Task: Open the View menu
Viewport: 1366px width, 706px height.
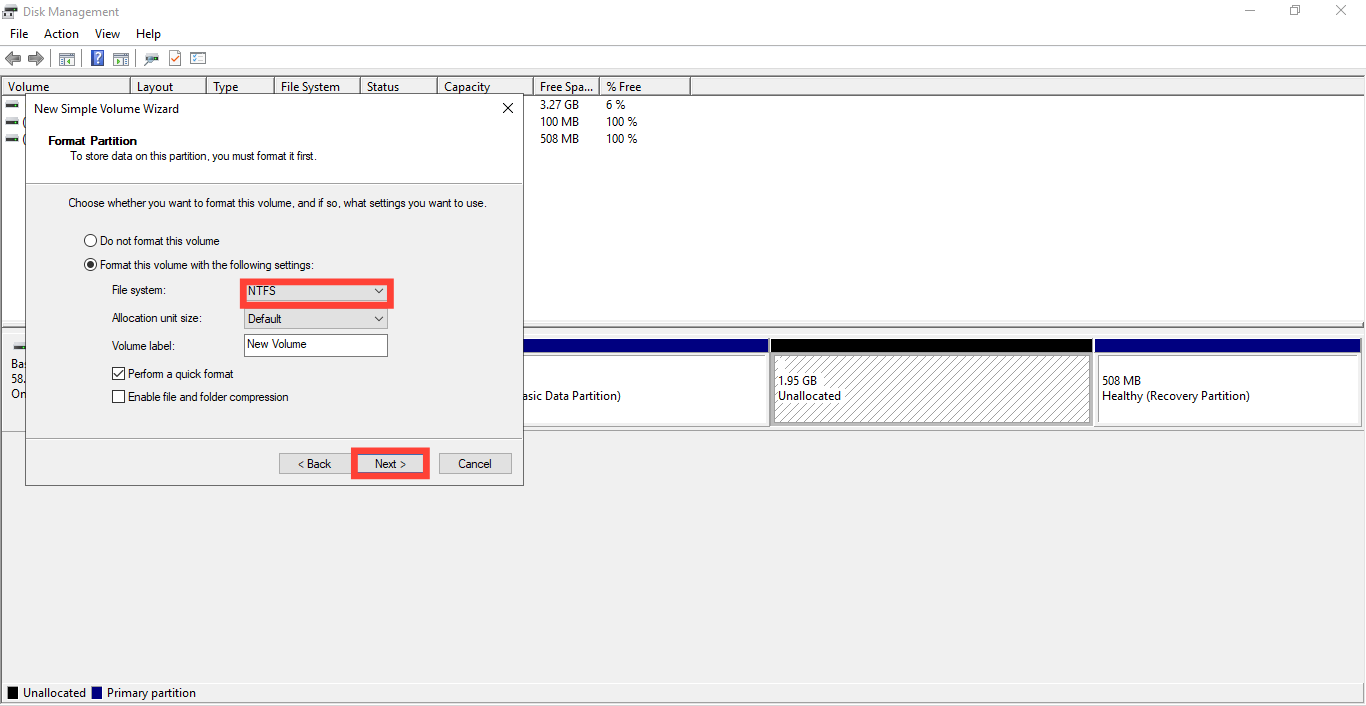Action: pyautogui.click(x=107, y=33)
